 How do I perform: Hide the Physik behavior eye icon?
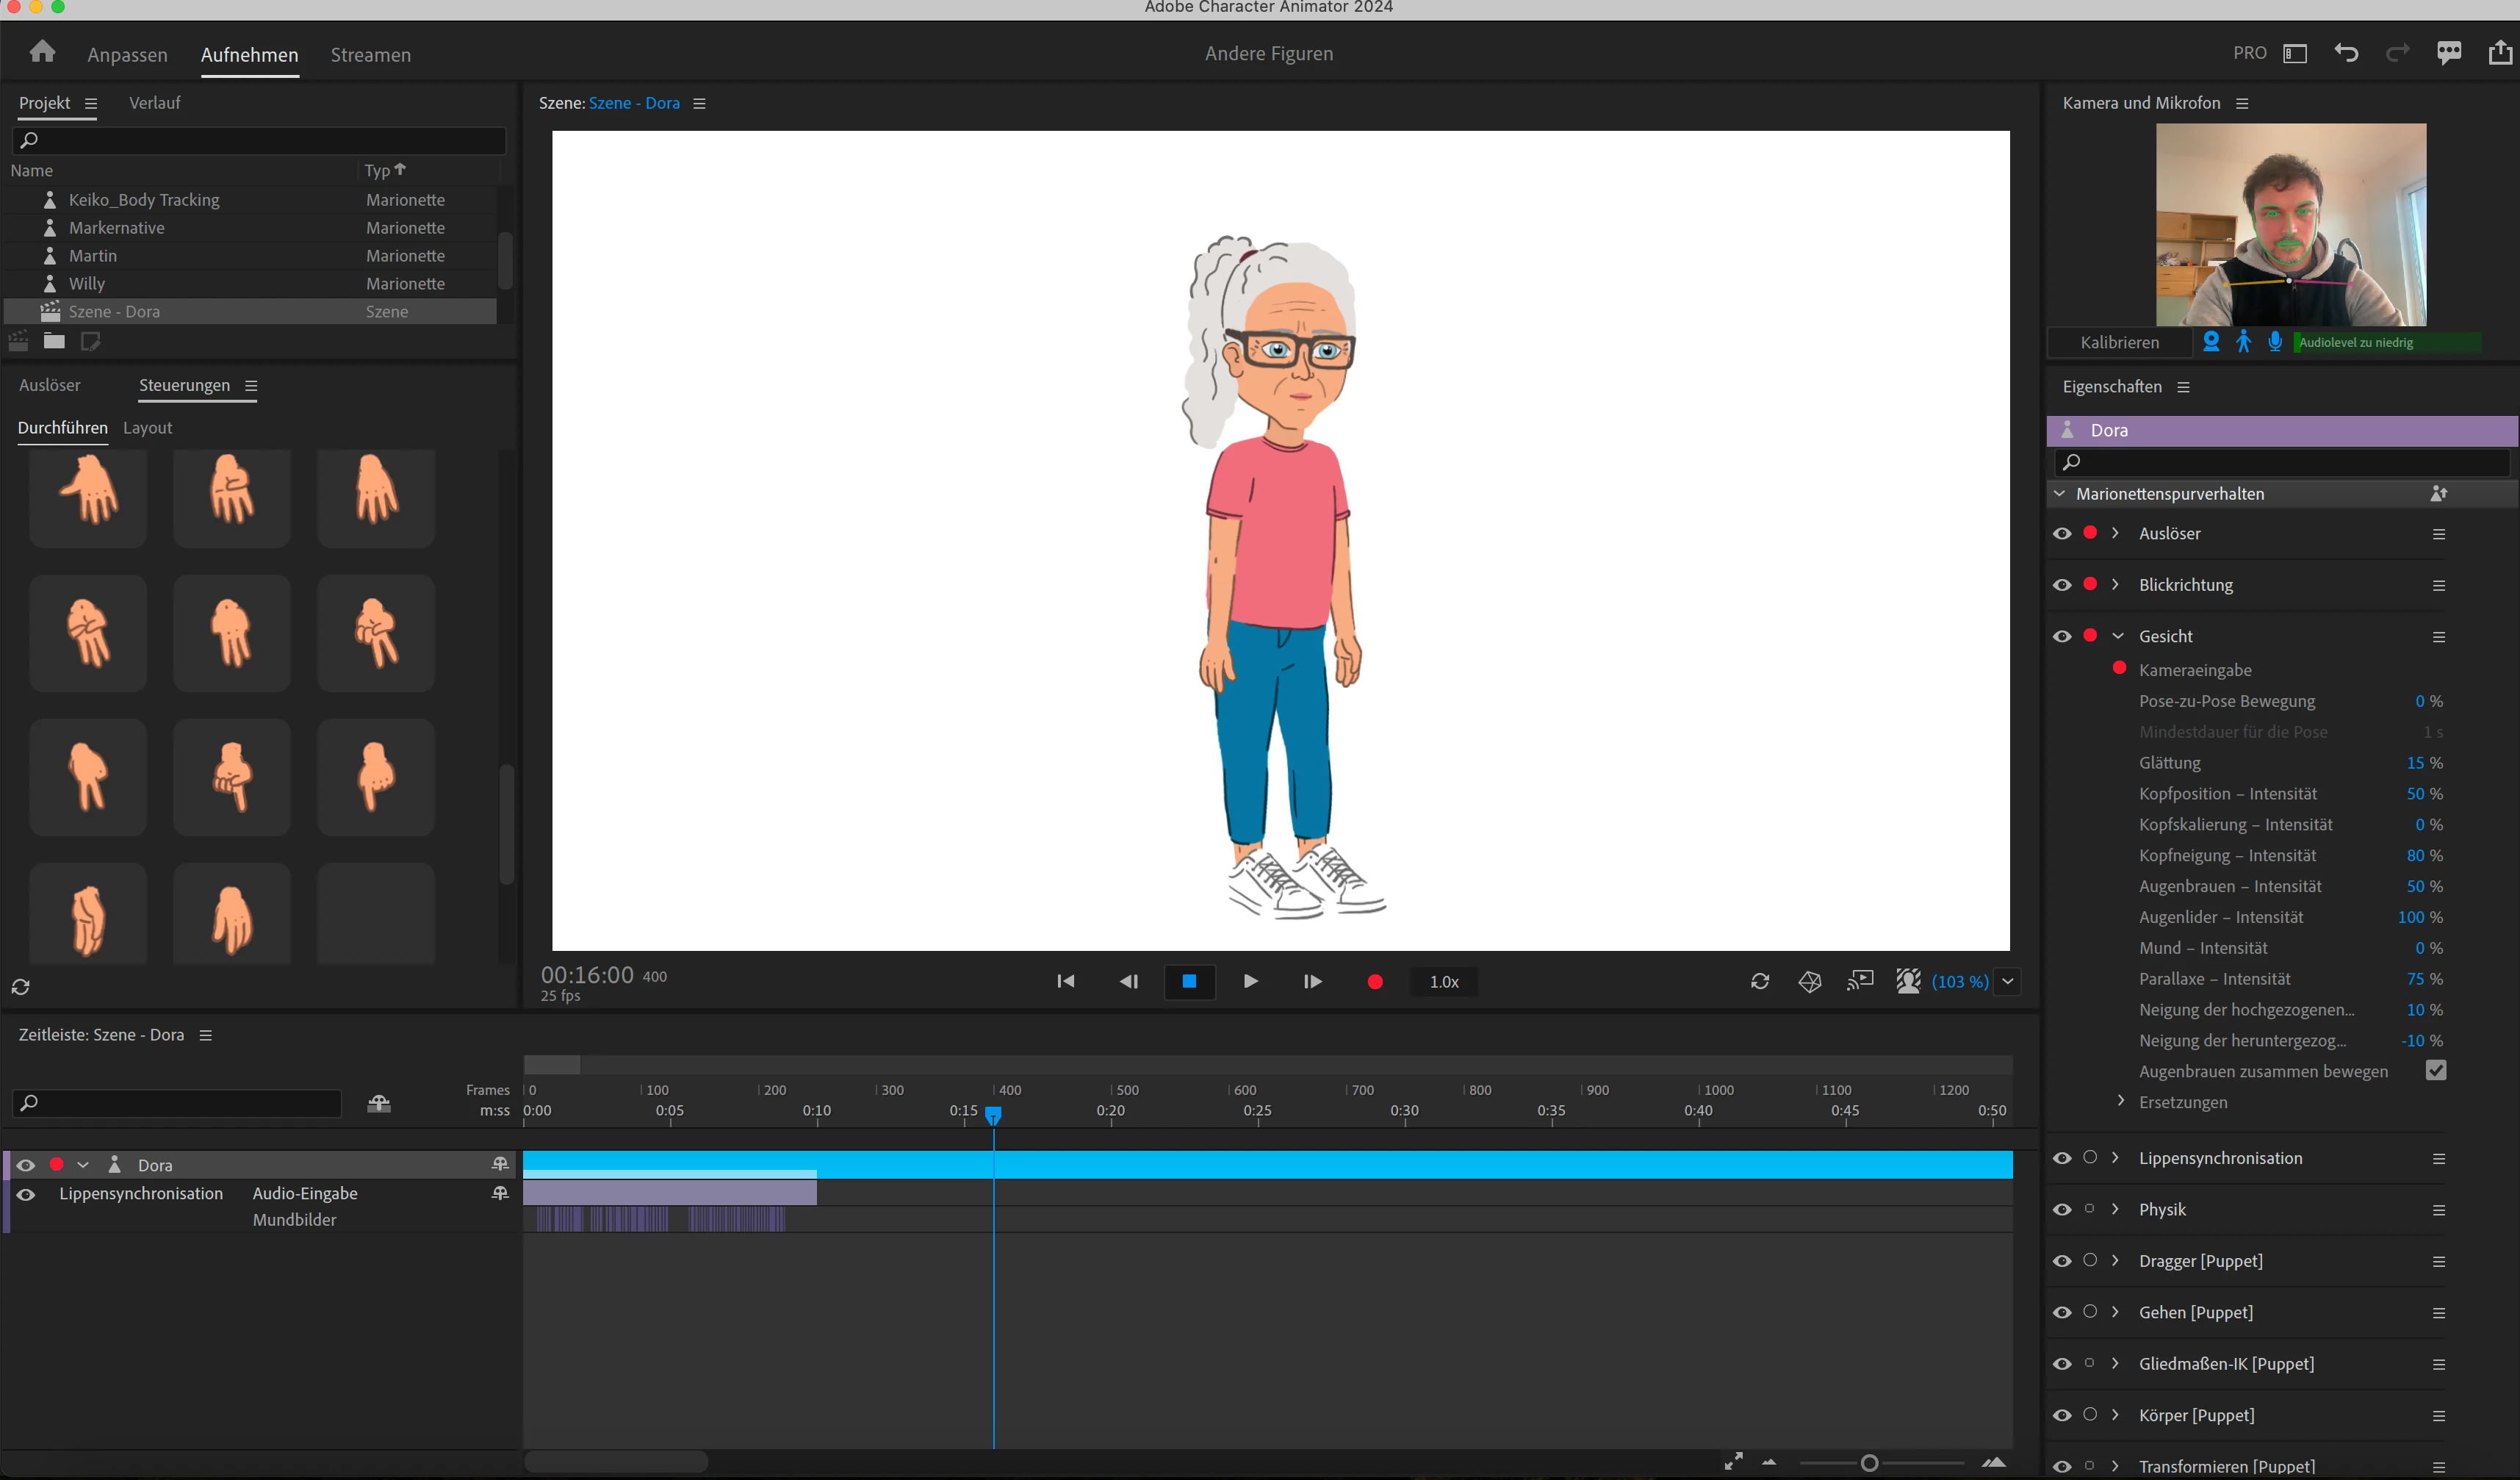(2062, 1210)
